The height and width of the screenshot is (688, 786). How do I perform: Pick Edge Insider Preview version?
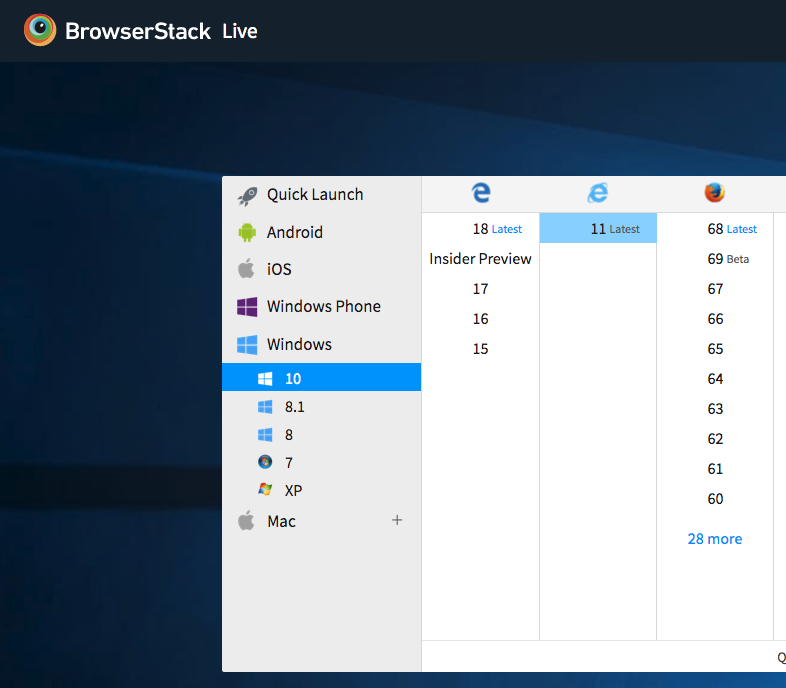480,259
